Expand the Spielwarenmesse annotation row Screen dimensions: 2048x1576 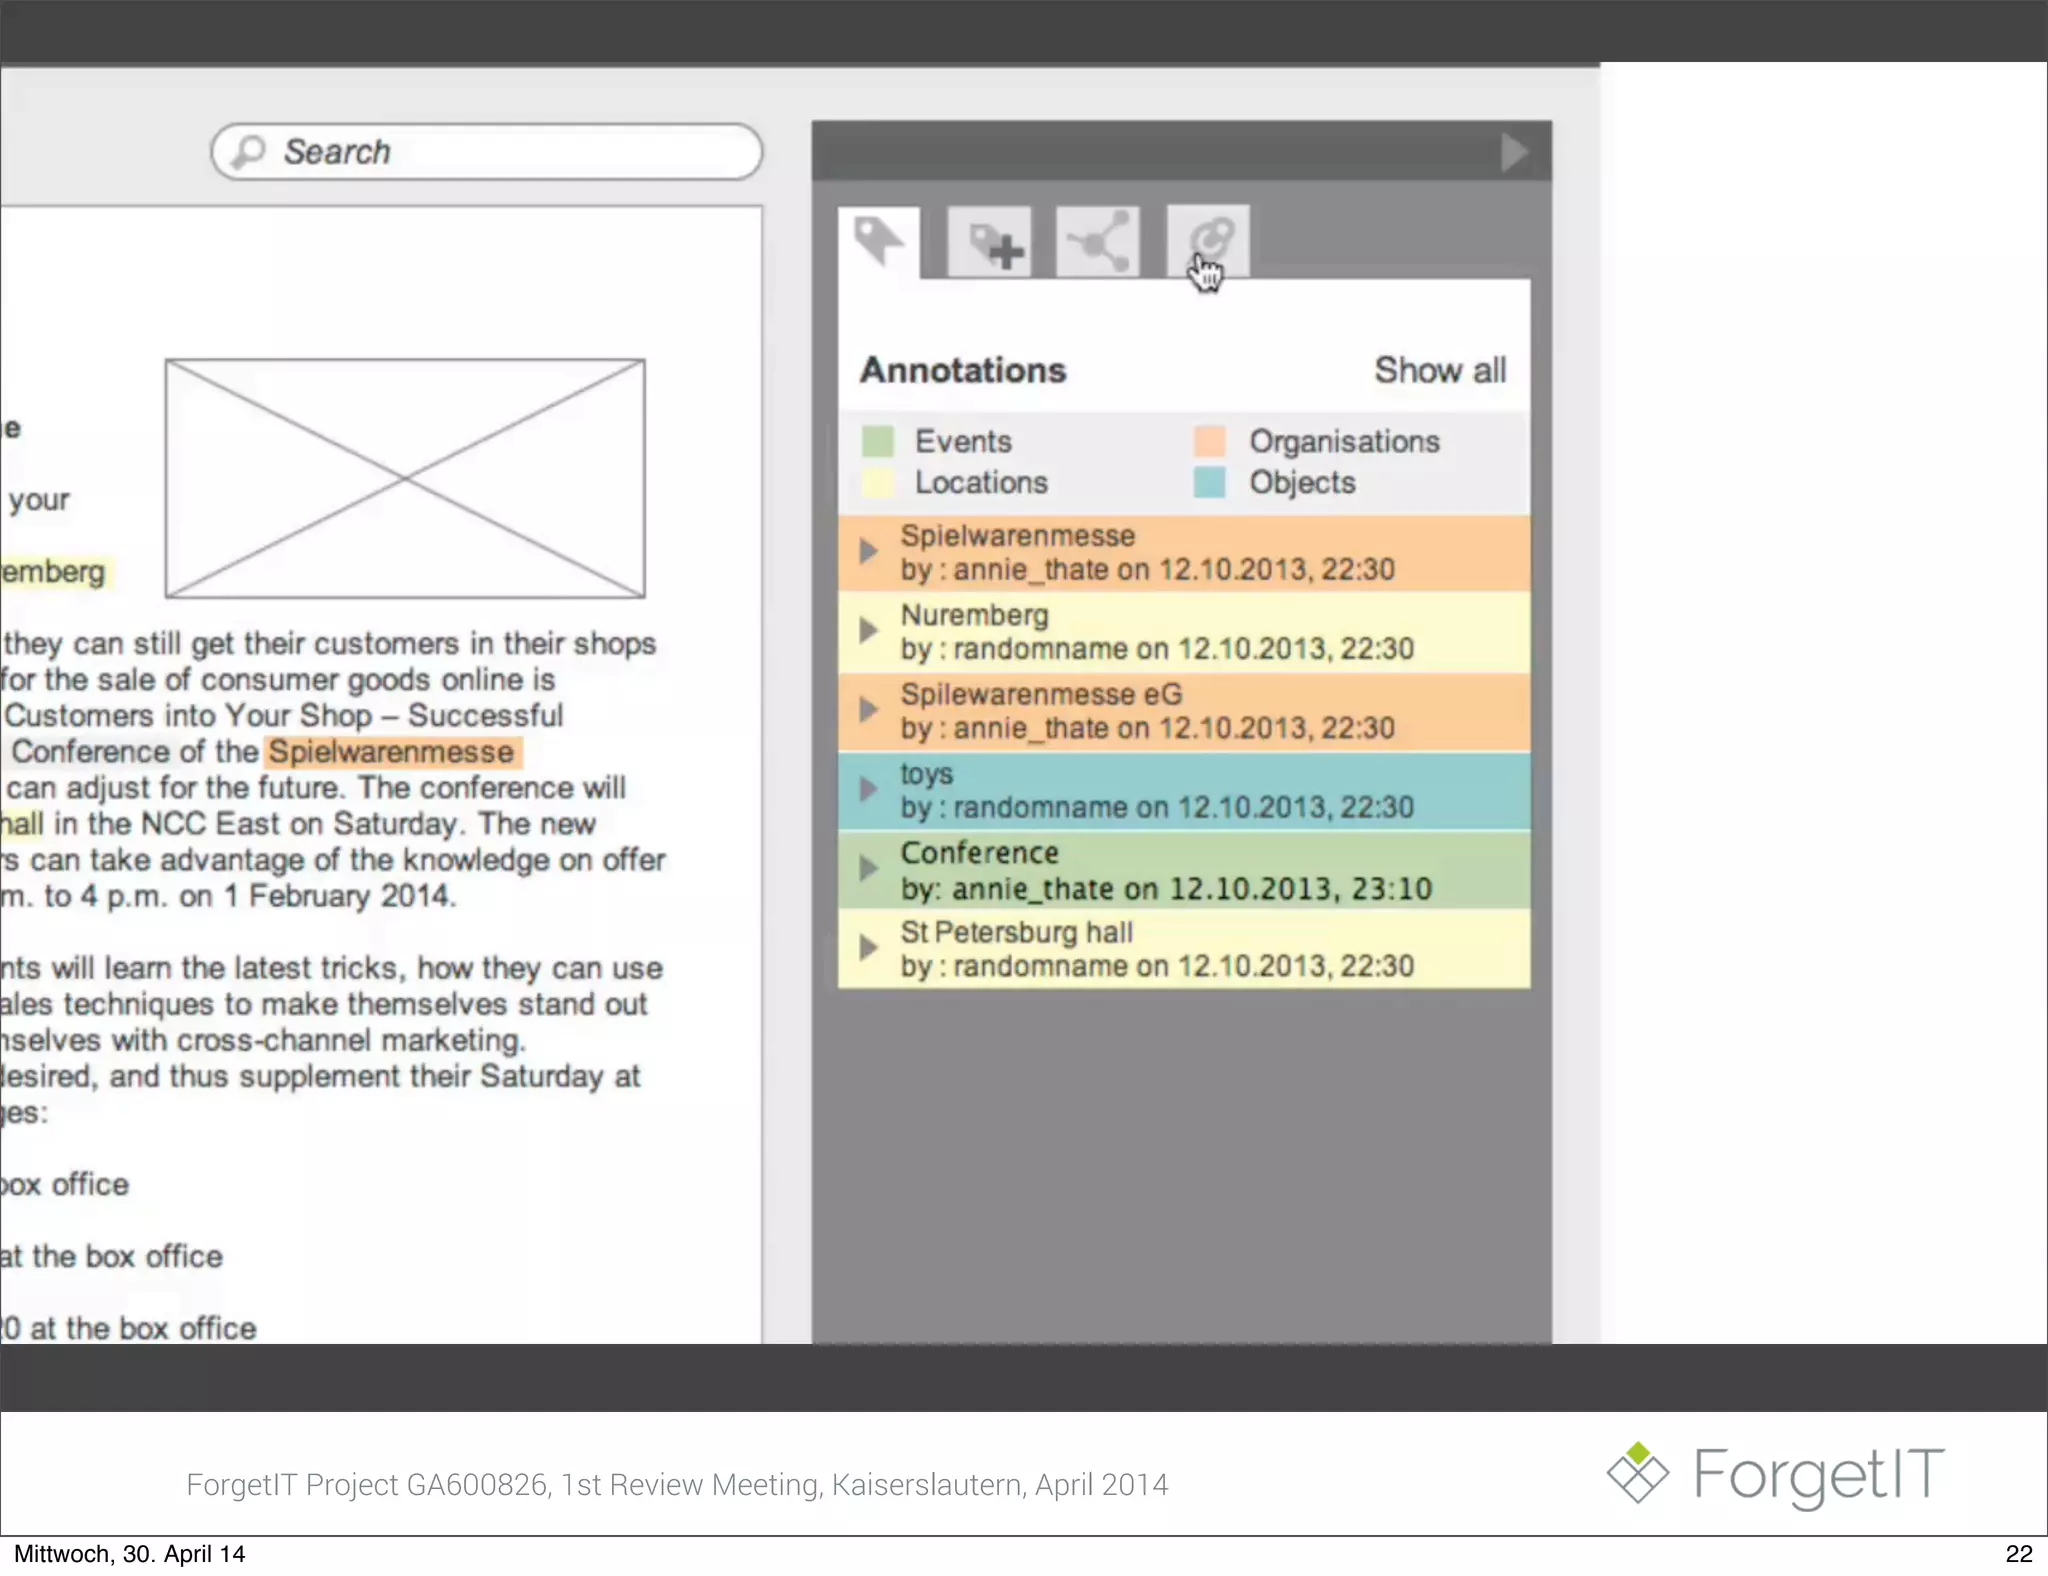(x=868, y=551)
